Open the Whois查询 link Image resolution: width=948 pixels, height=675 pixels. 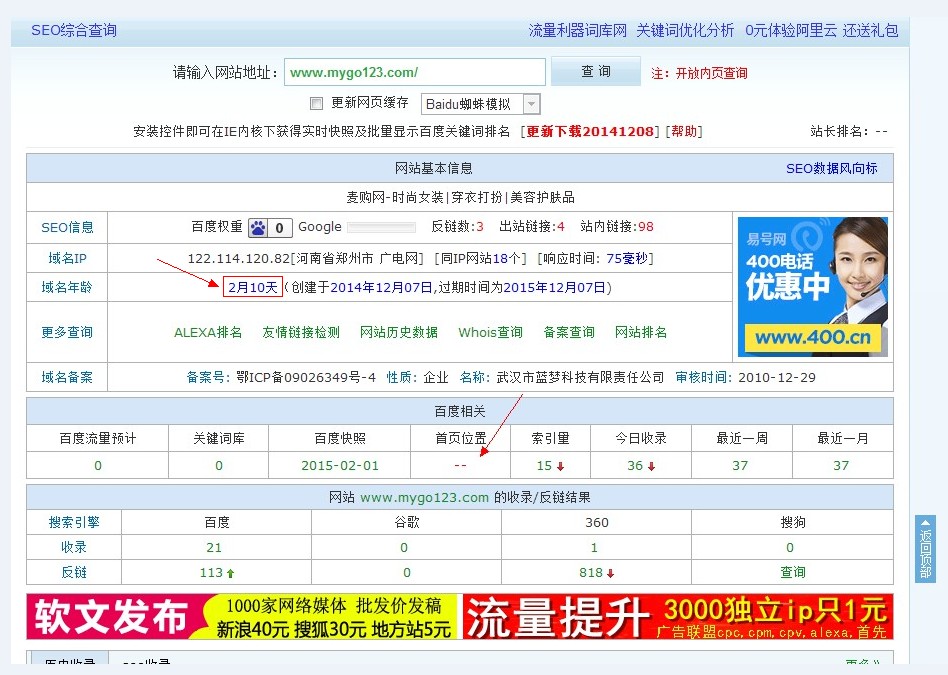point(490,333)
